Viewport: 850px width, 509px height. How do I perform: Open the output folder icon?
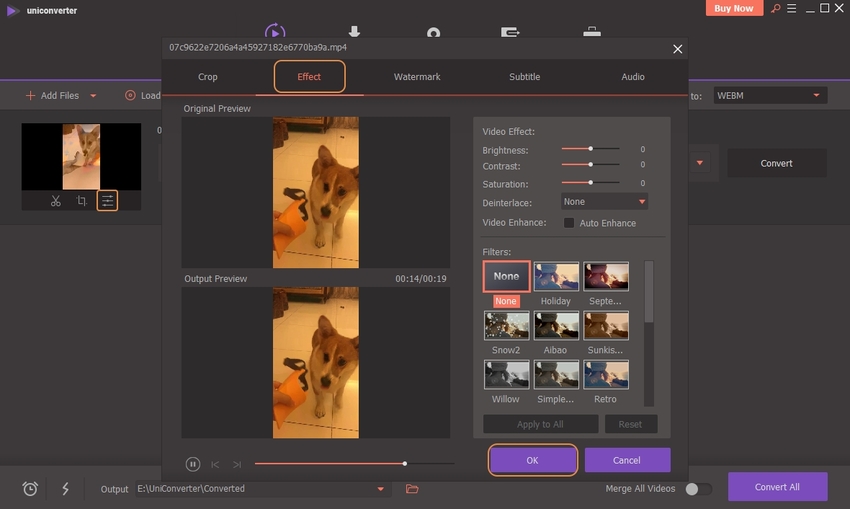(x=412, y=489)
